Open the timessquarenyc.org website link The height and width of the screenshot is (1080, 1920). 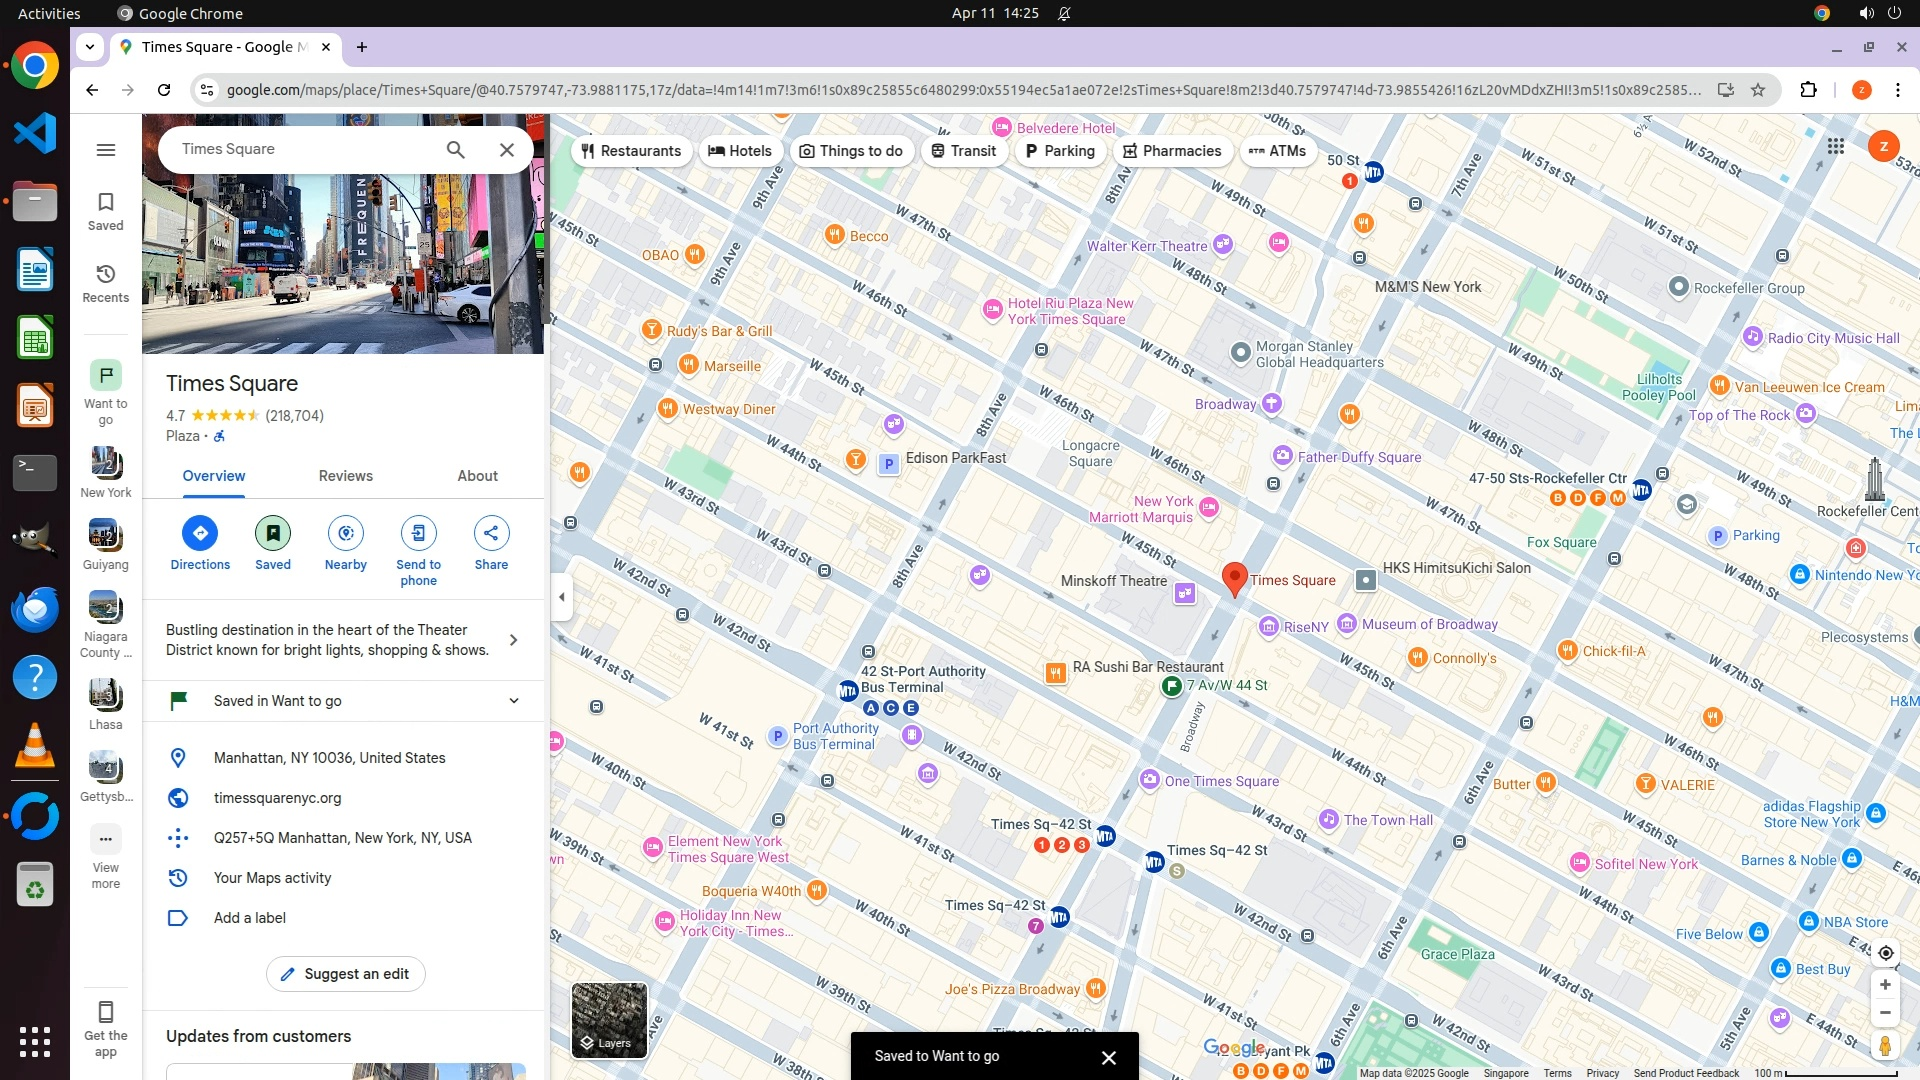click(277, 798)
